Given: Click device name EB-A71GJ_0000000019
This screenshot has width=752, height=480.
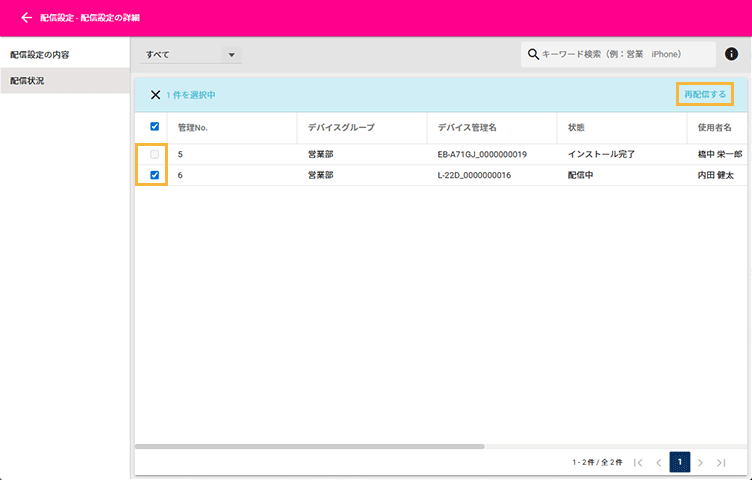Looking at the screenshot, I should point(482,154).
